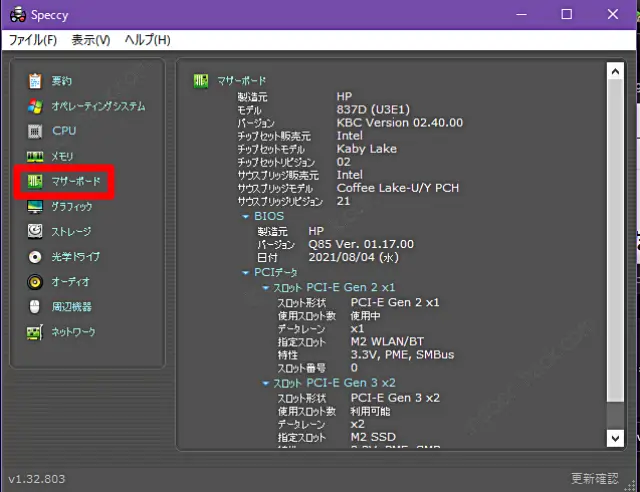
Task: Open ストレージ section label
Action: click(71, 232)
